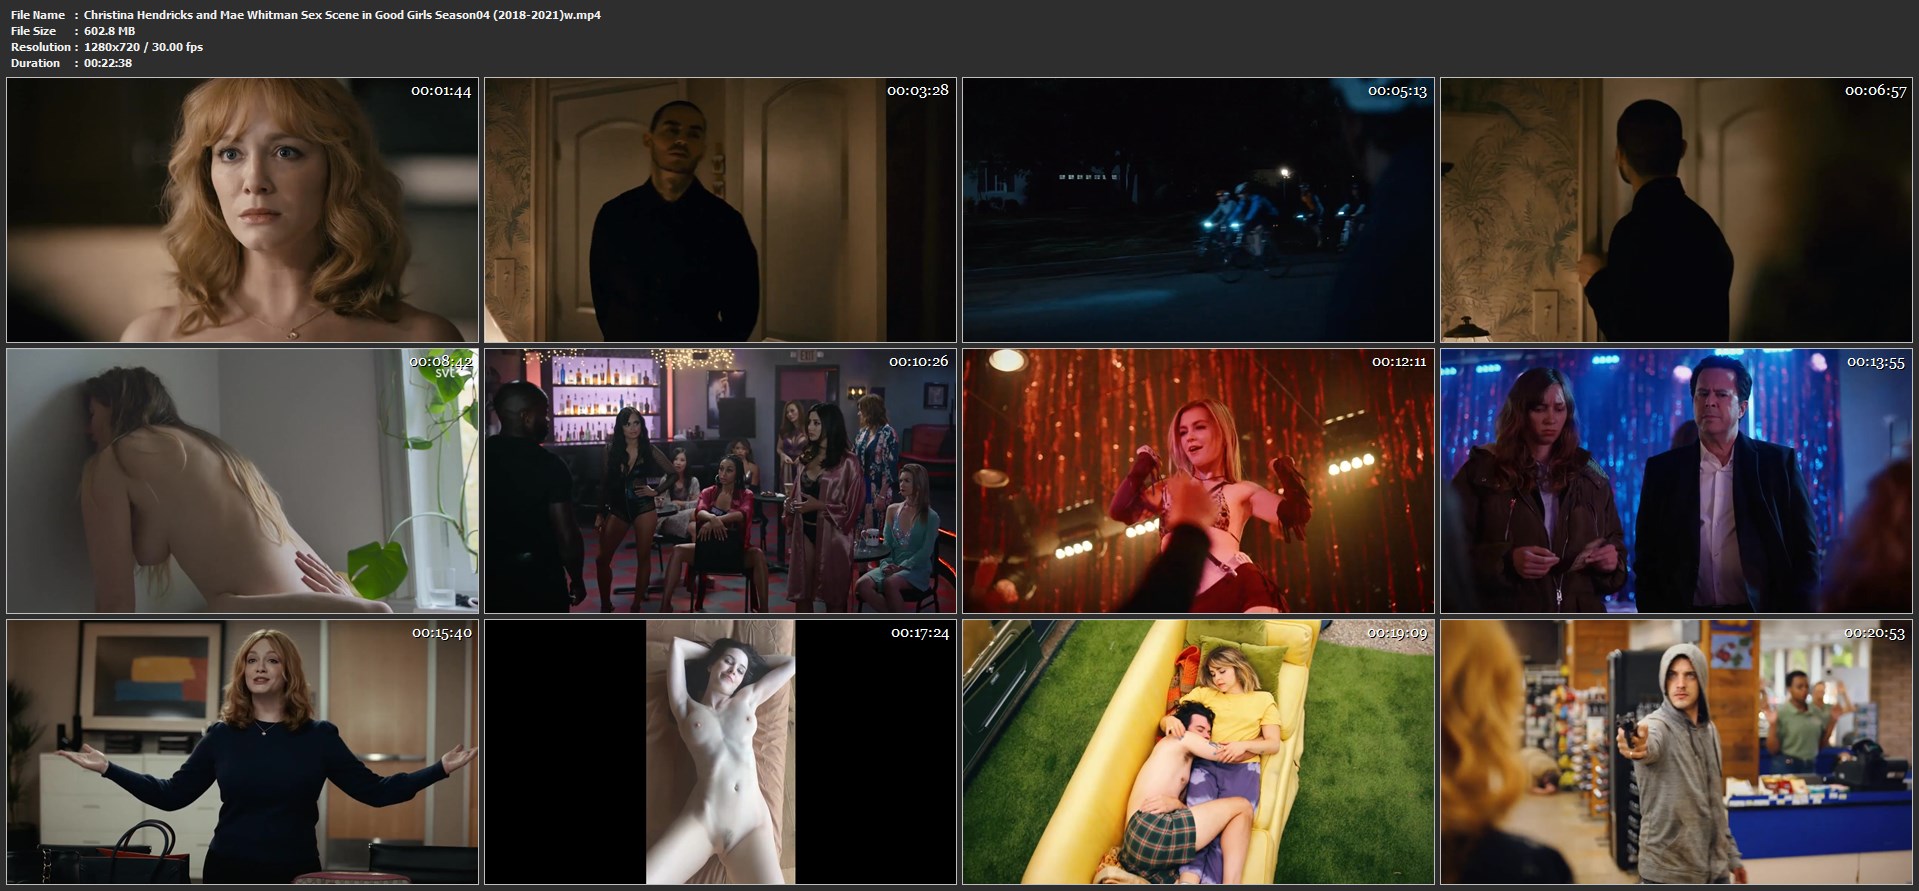This screenshot has height=891, width=1919.
Task: Open the thumbnail of man standing by door
Action: coord(720,210)
